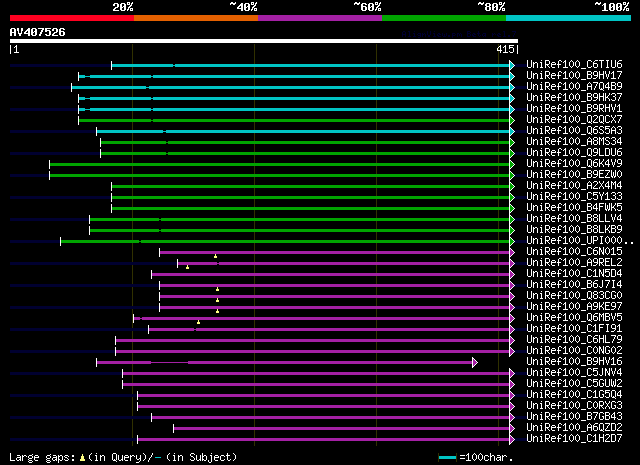This screenshot has height=465, width=640.
Task: Click the purple arrowhead on the C0RXG3 row
Action: coord(512,407)
